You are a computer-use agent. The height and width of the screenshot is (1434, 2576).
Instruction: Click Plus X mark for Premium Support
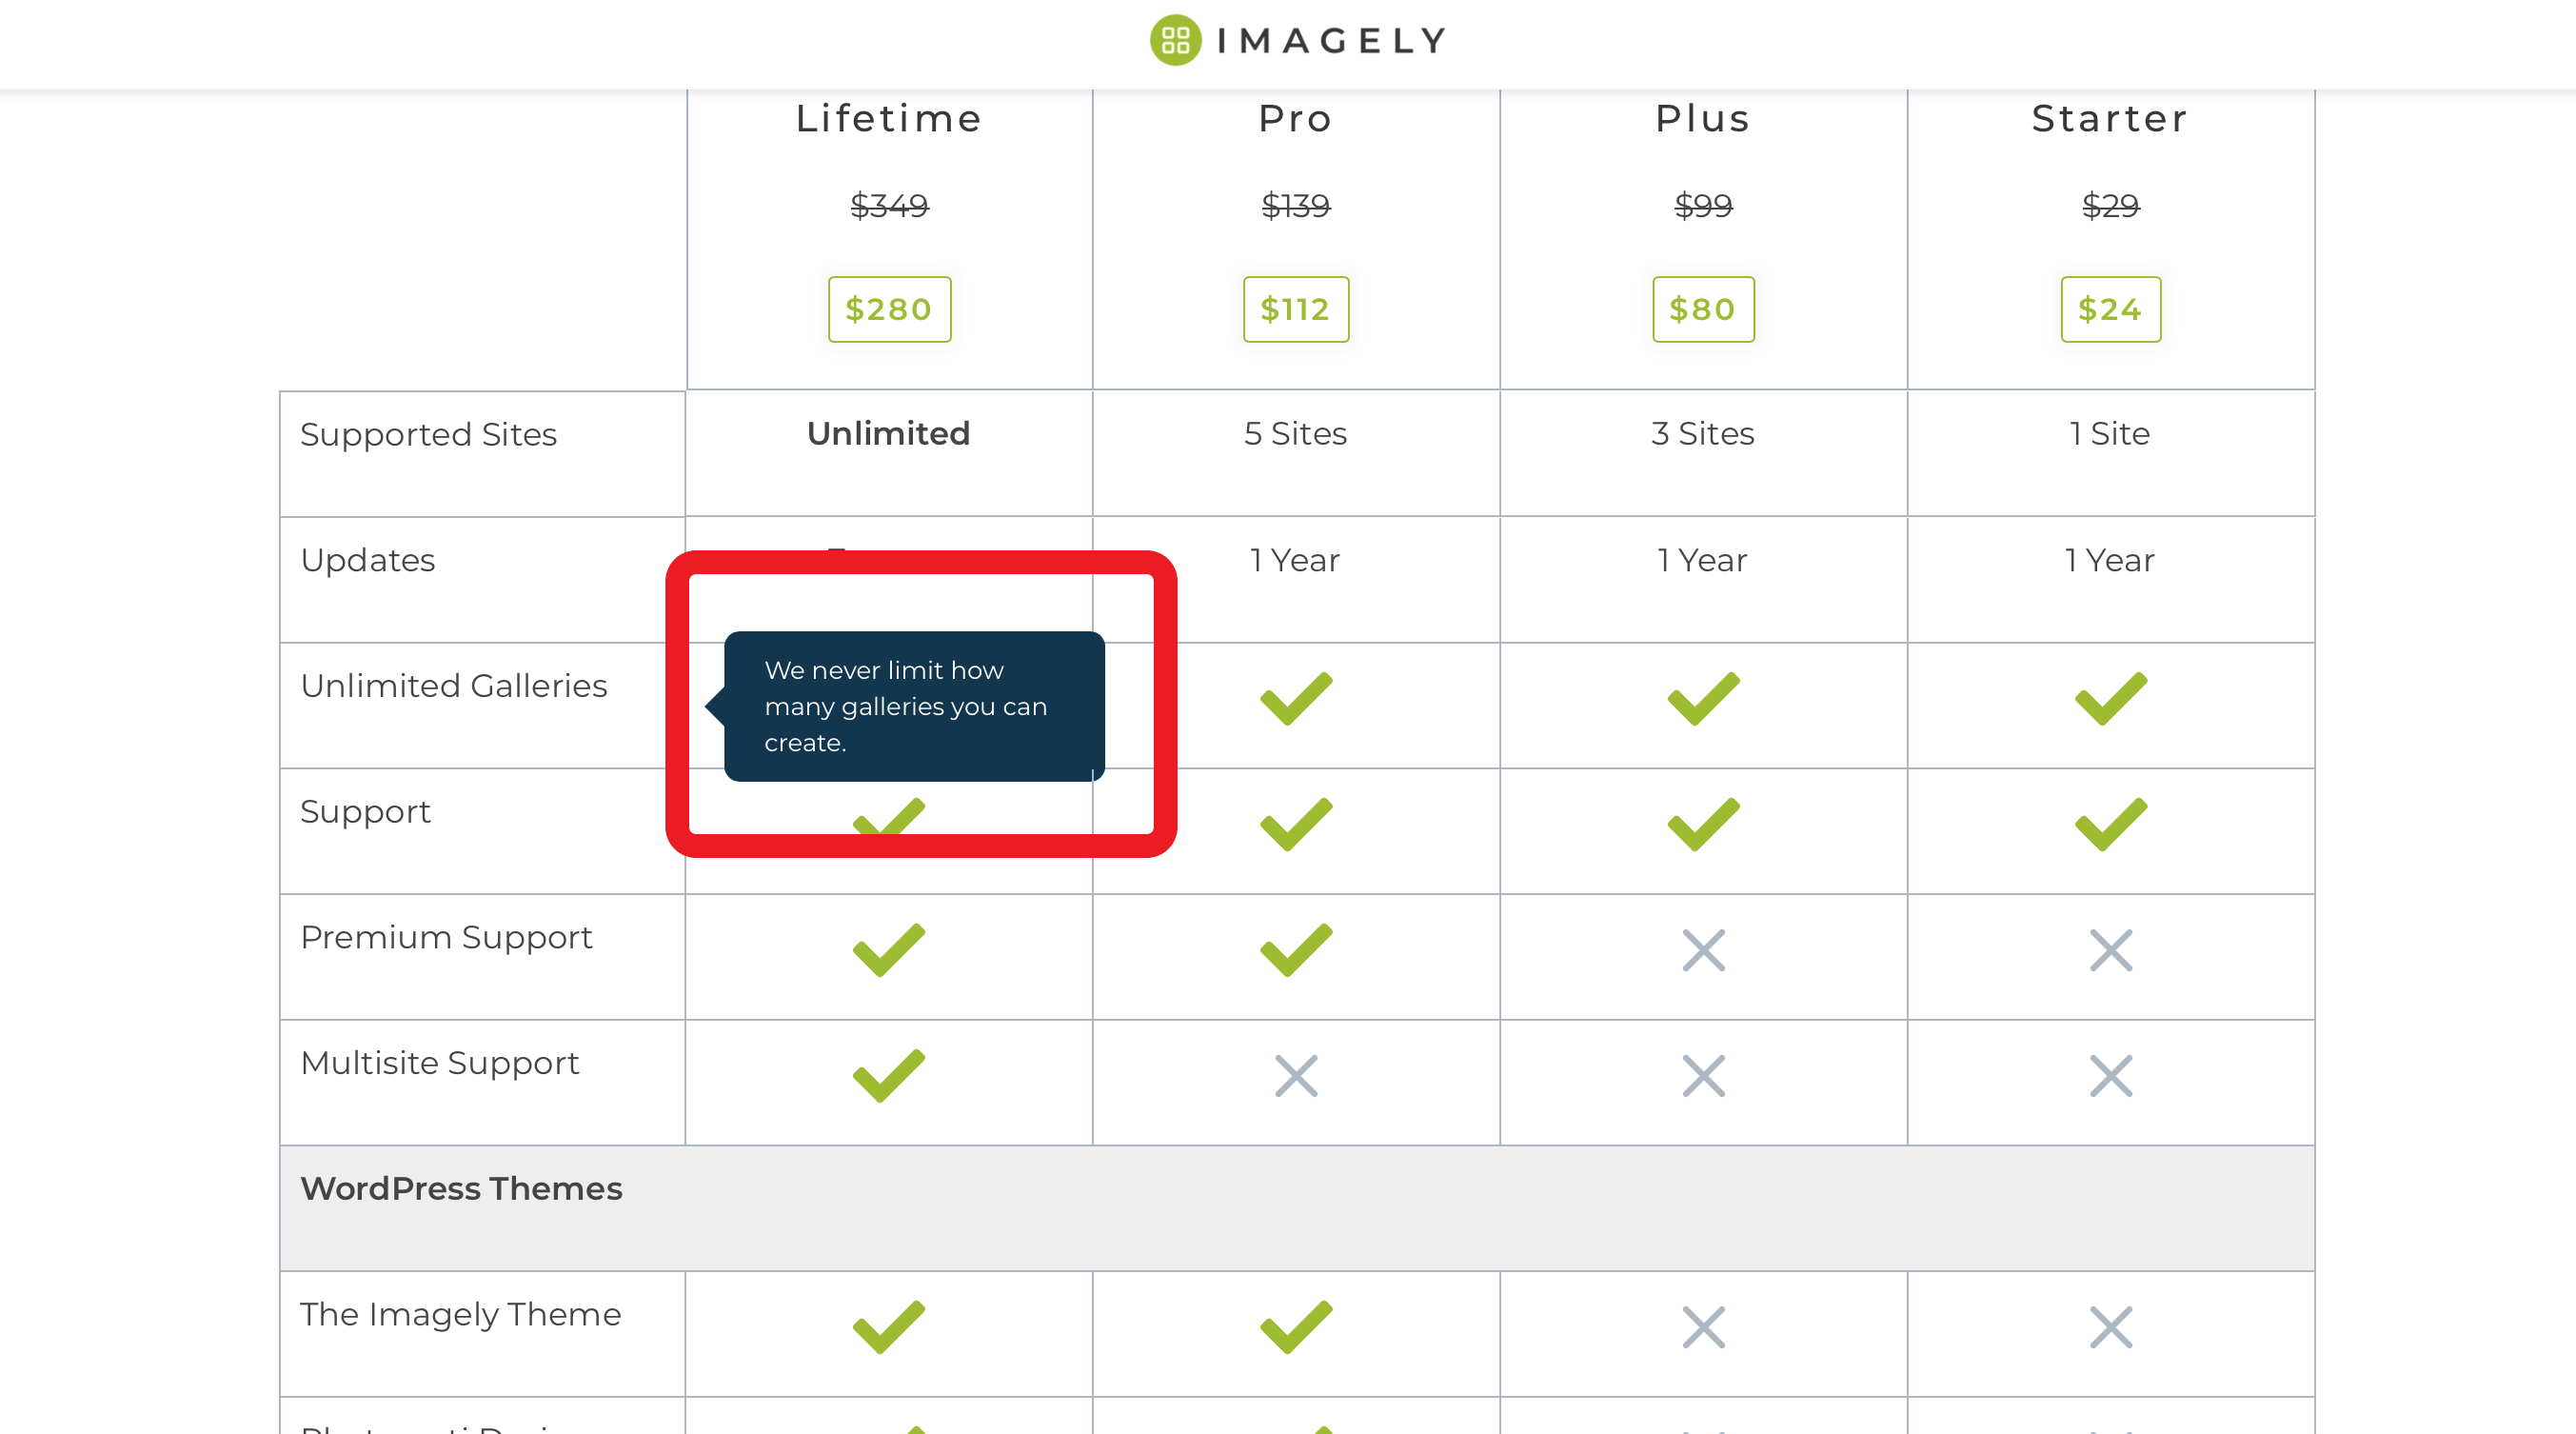(1703, 950)
